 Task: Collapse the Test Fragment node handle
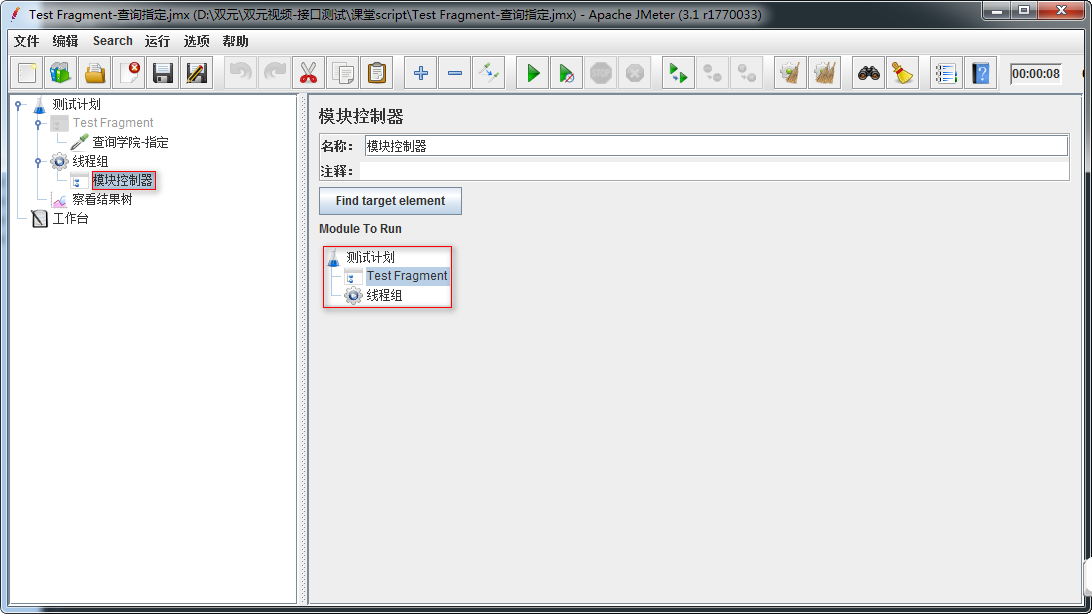click(39, 124)
